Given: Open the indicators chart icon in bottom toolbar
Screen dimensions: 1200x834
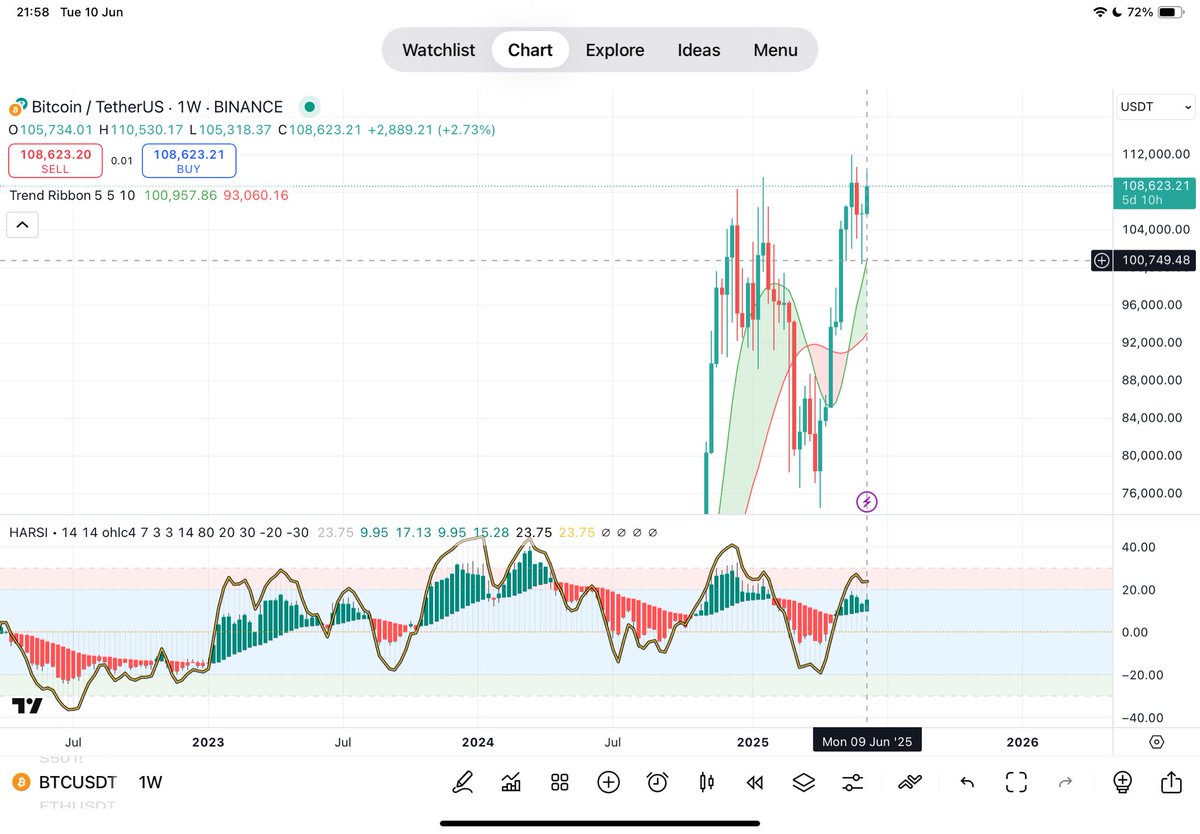Looking at the screenshot, I should tap(511, 782).
